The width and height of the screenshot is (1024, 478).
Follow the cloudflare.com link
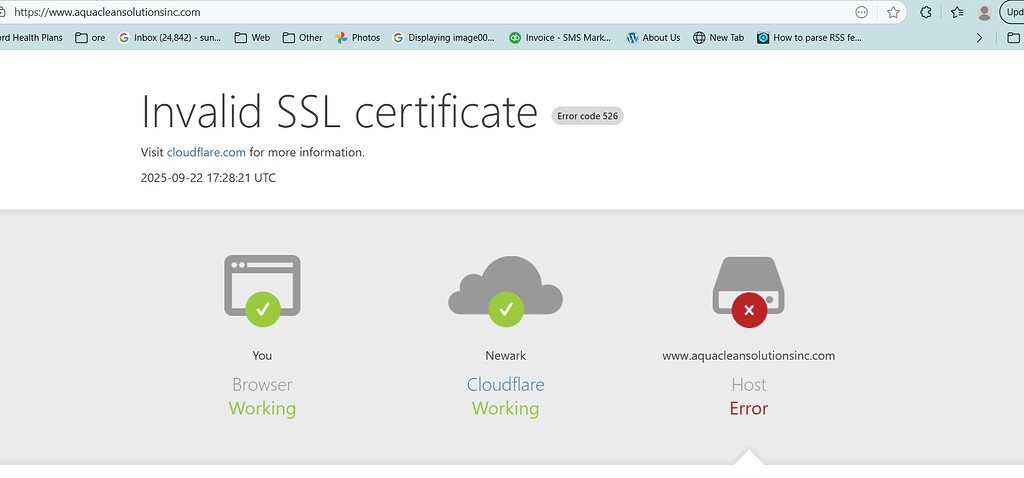pyautogui.click(x=206, y=152)
